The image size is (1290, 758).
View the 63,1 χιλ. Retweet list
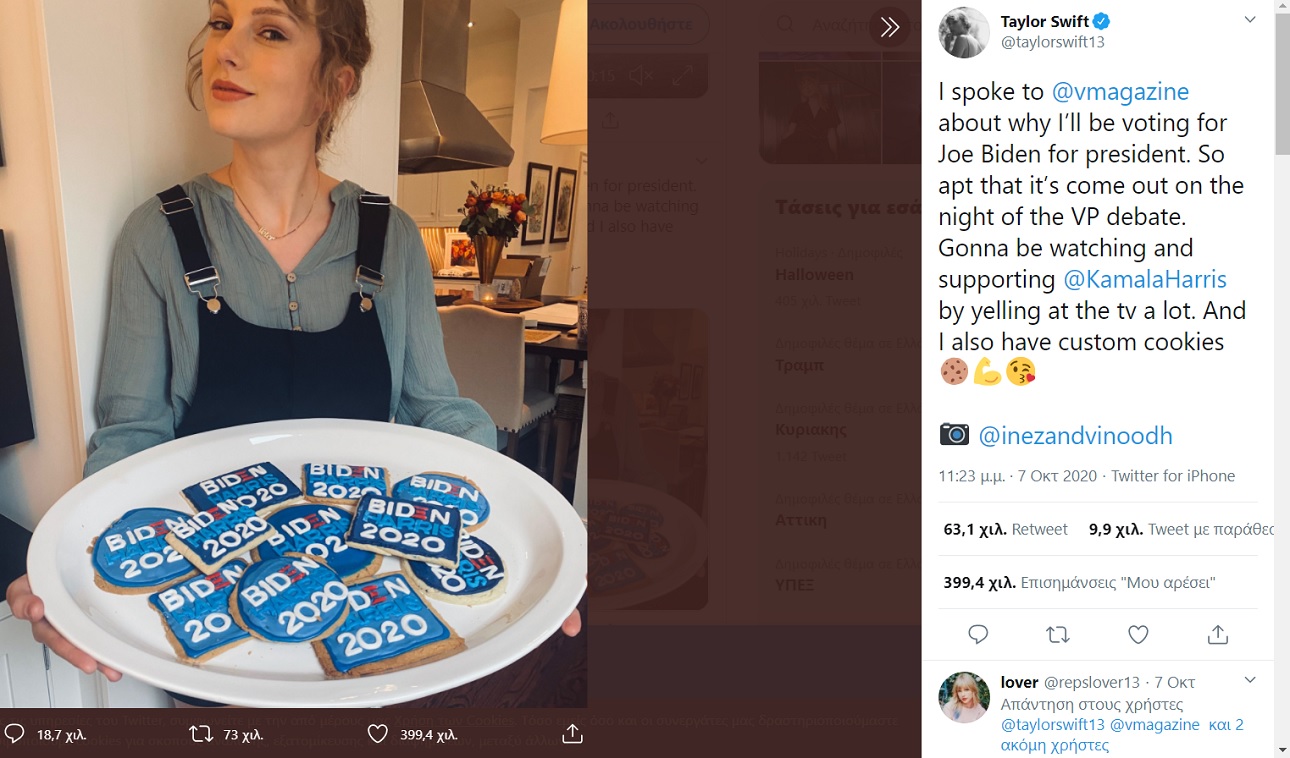coord(1005,529)
